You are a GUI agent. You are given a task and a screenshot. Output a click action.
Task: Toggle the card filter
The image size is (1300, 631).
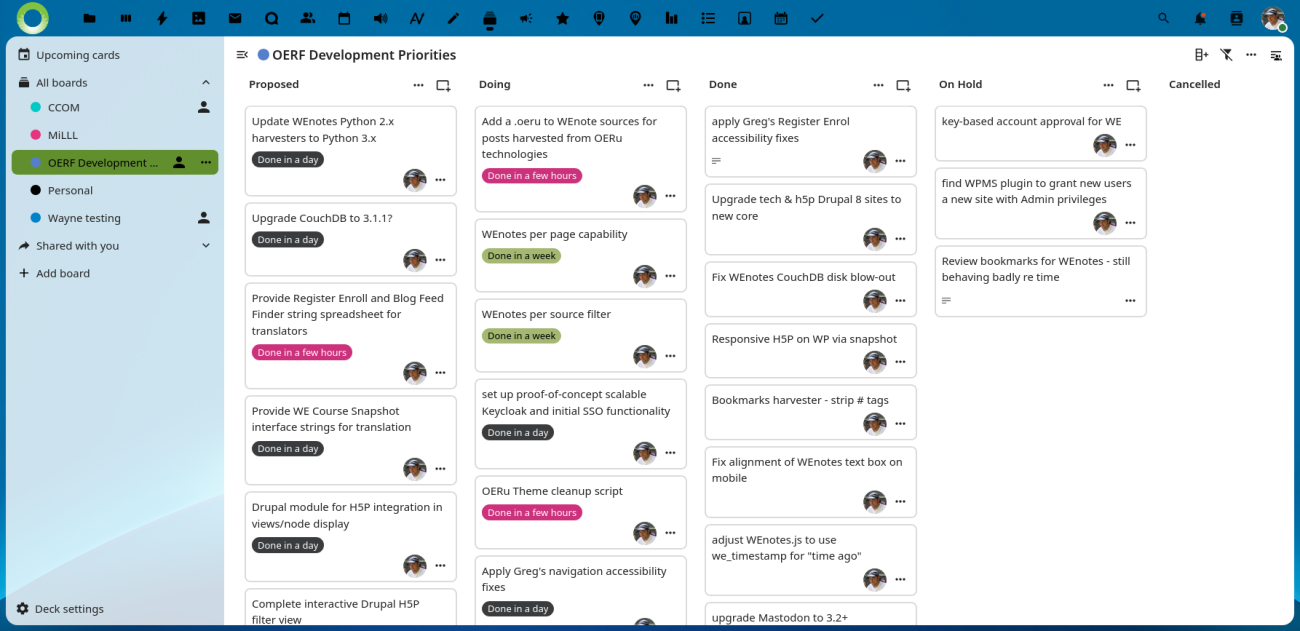pyautogui.click(x=1226, y=55)
